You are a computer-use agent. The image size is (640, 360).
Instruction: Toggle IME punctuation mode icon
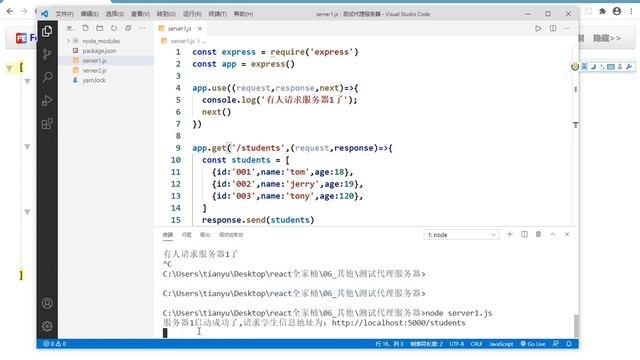(x=602, y=67)
